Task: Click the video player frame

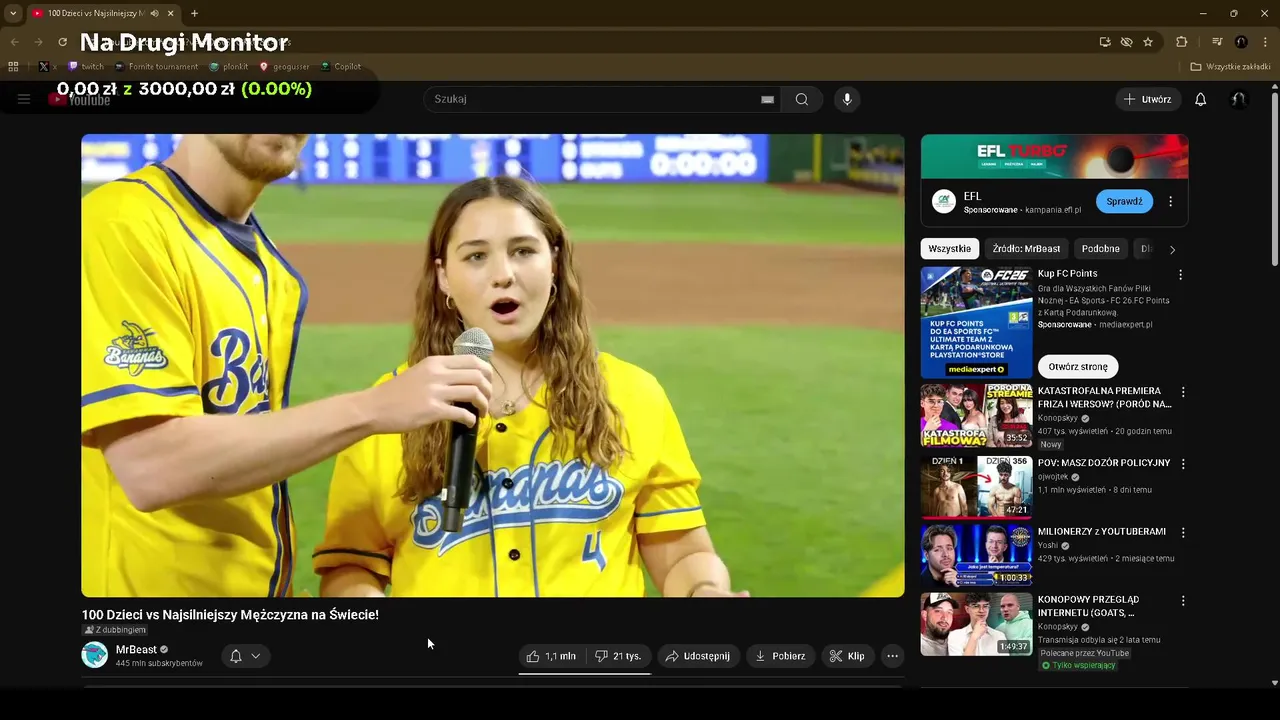Action: [493, 366]
